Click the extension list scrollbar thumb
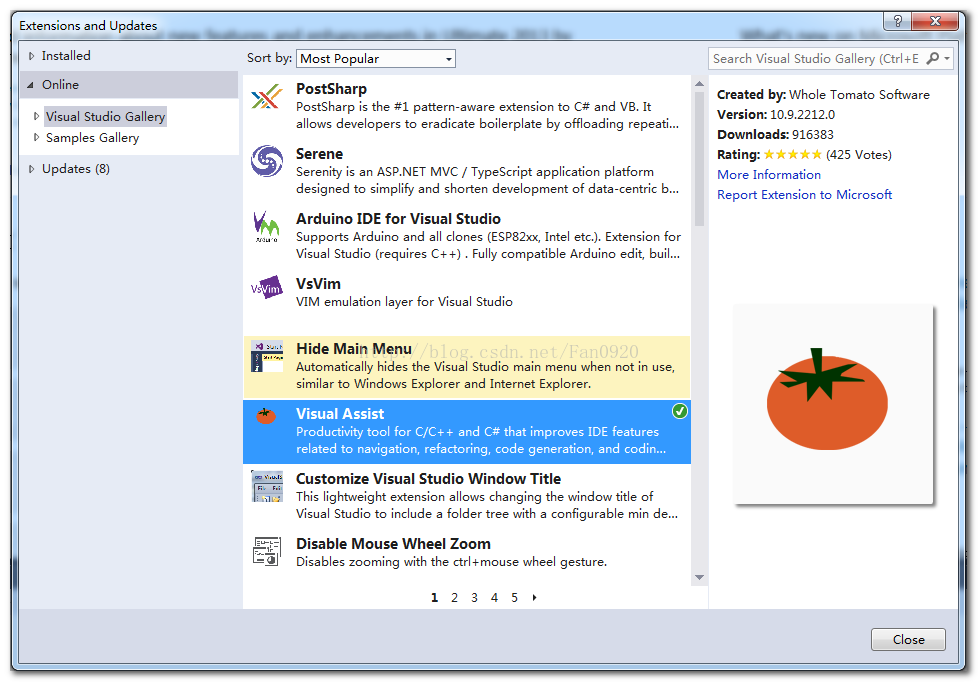Screen dimensions: 978x682 point(699,159)
